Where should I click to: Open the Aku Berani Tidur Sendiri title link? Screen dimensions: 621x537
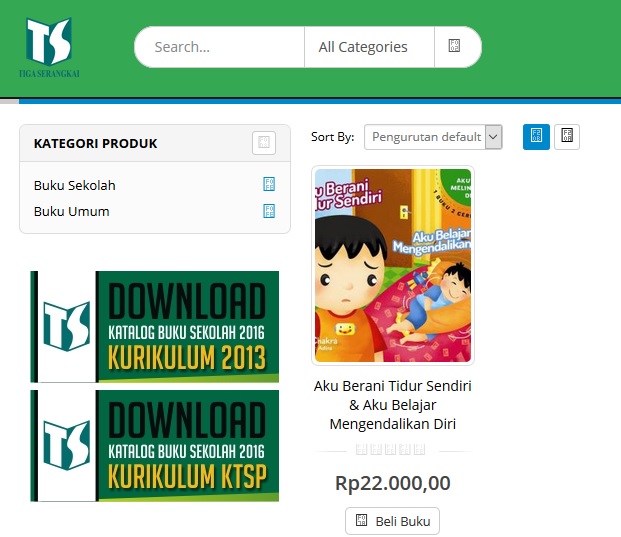[x=392, y=405]
